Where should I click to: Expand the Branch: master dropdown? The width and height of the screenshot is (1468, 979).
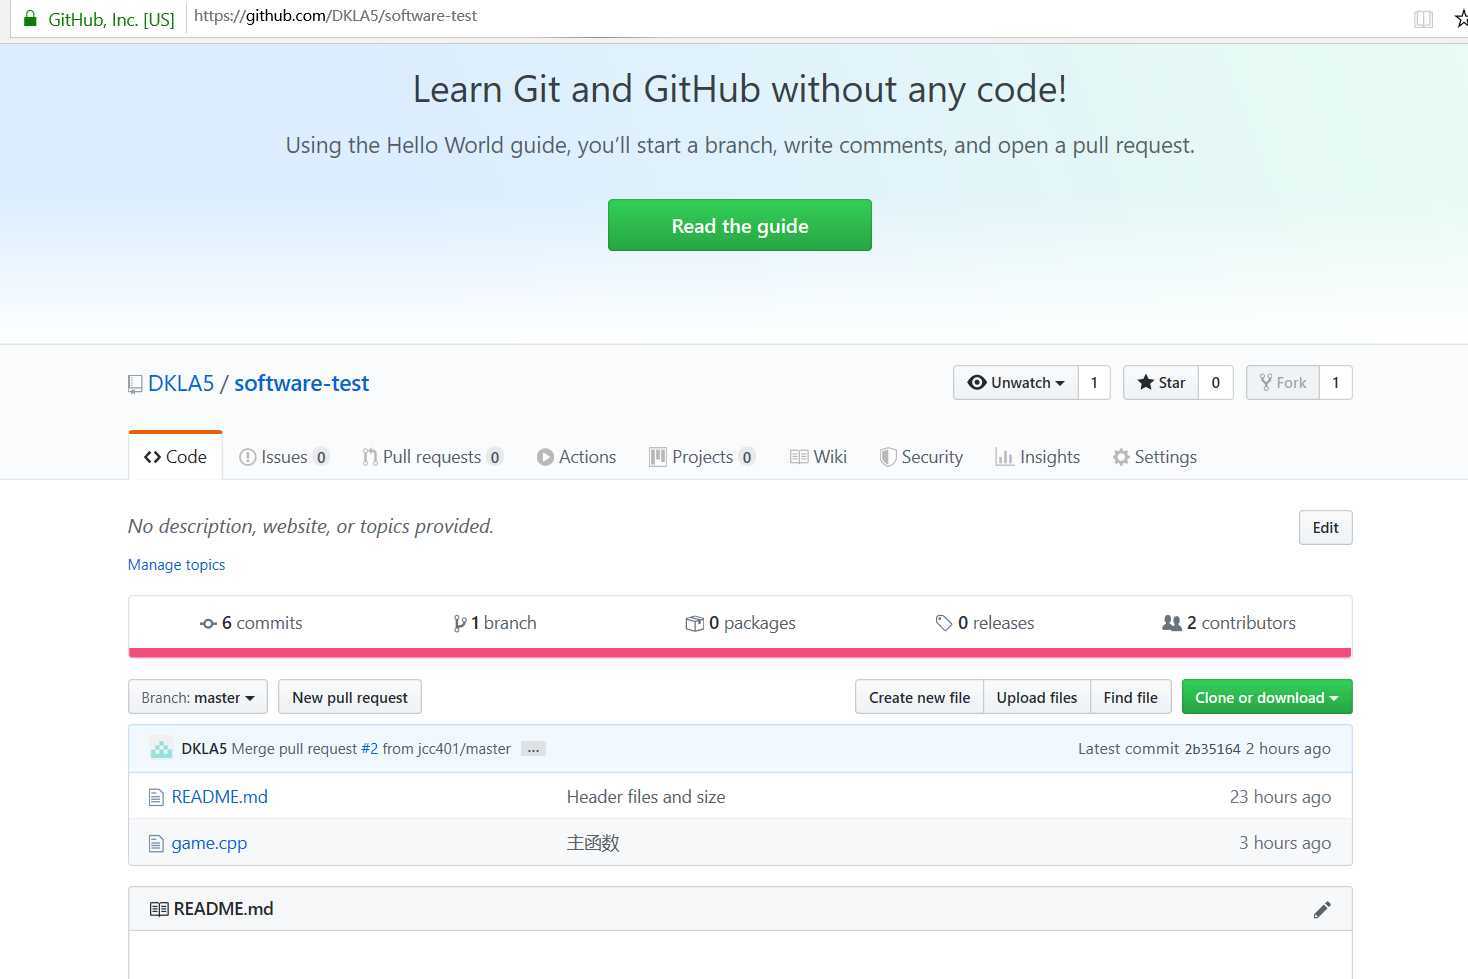click(198, 697)
